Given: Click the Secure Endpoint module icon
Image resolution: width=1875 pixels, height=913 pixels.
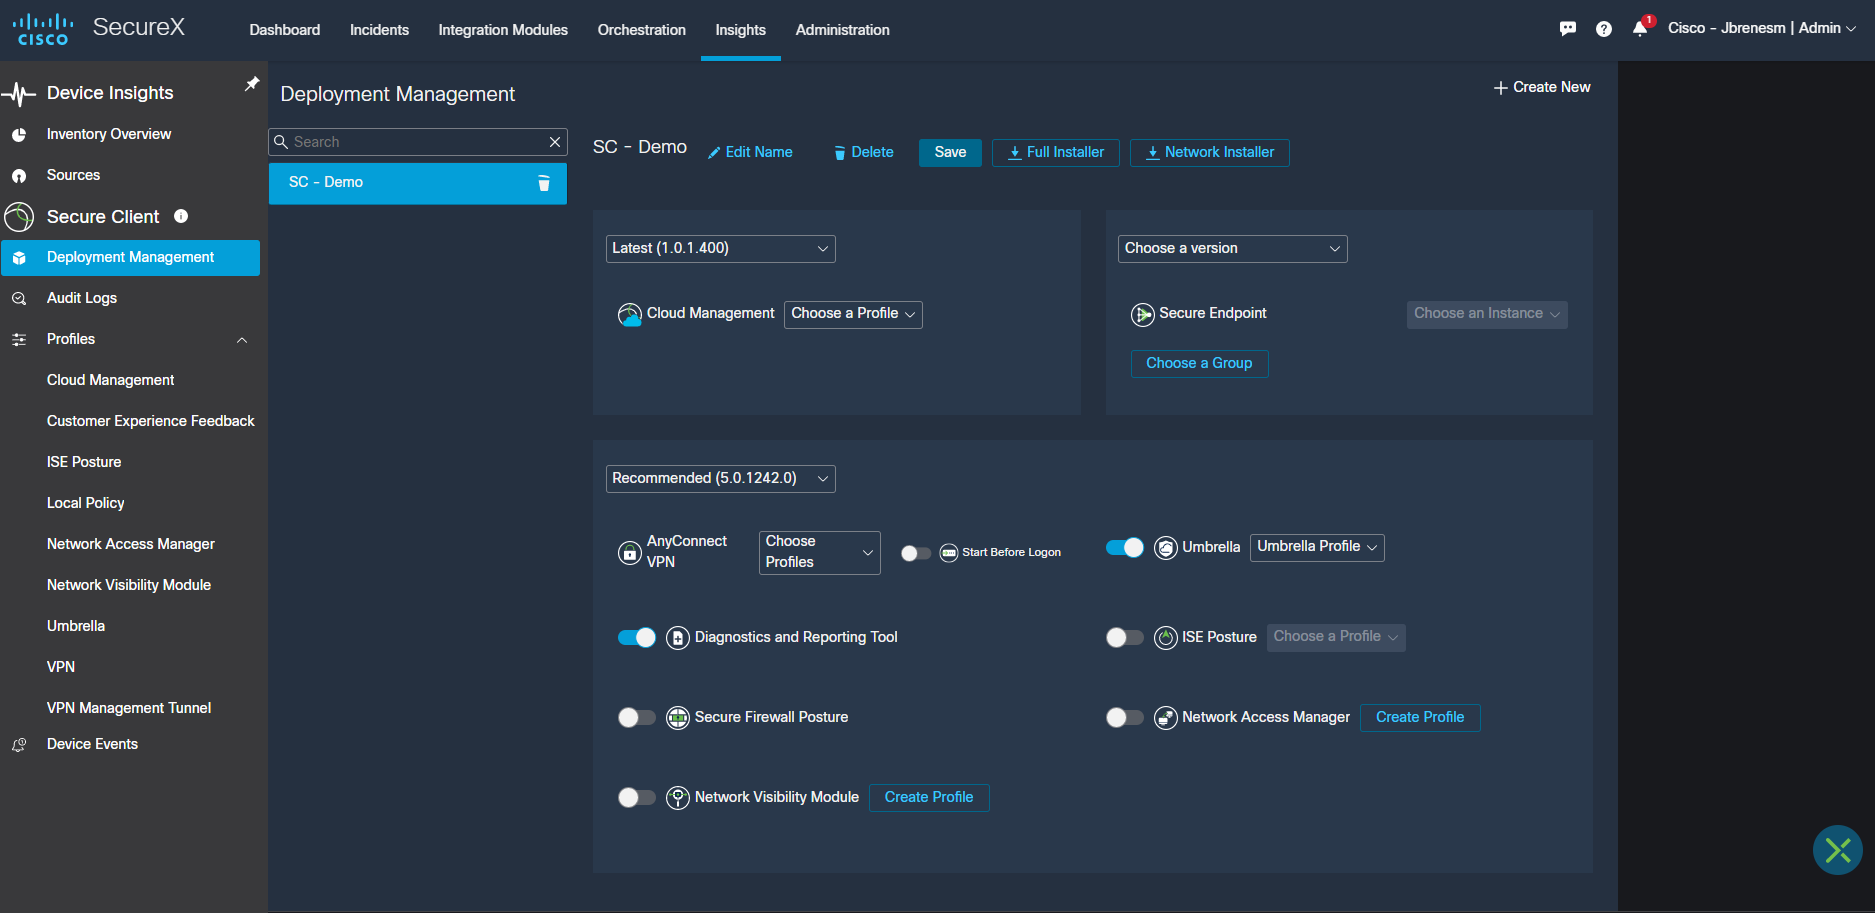Looking at the screenshot, I should [1143, 315].
